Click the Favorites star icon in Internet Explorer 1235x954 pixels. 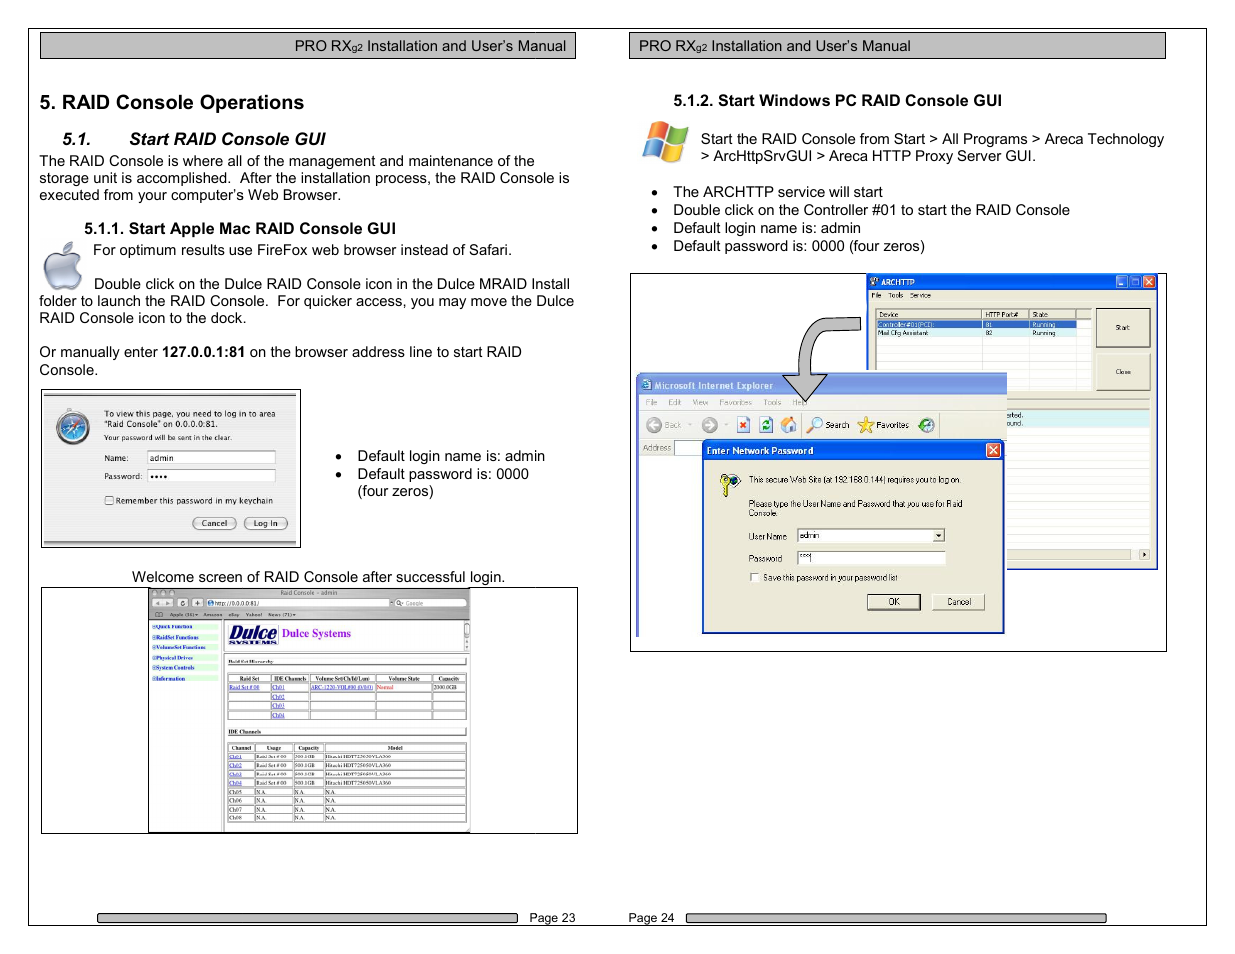click(866, 425)
